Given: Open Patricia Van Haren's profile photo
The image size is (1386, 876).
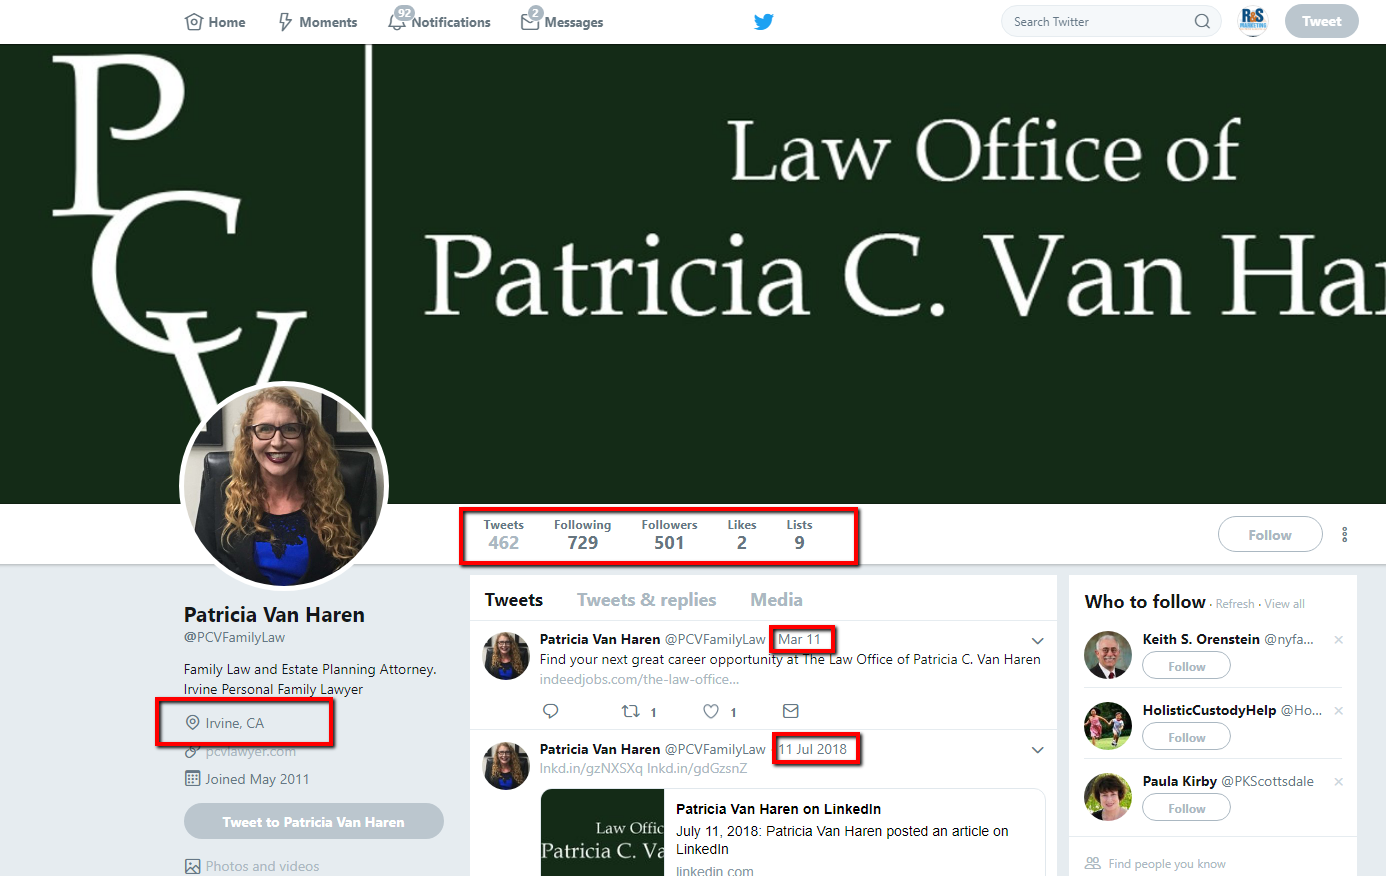Looking at the screenshot, I should tap(284, 486).
